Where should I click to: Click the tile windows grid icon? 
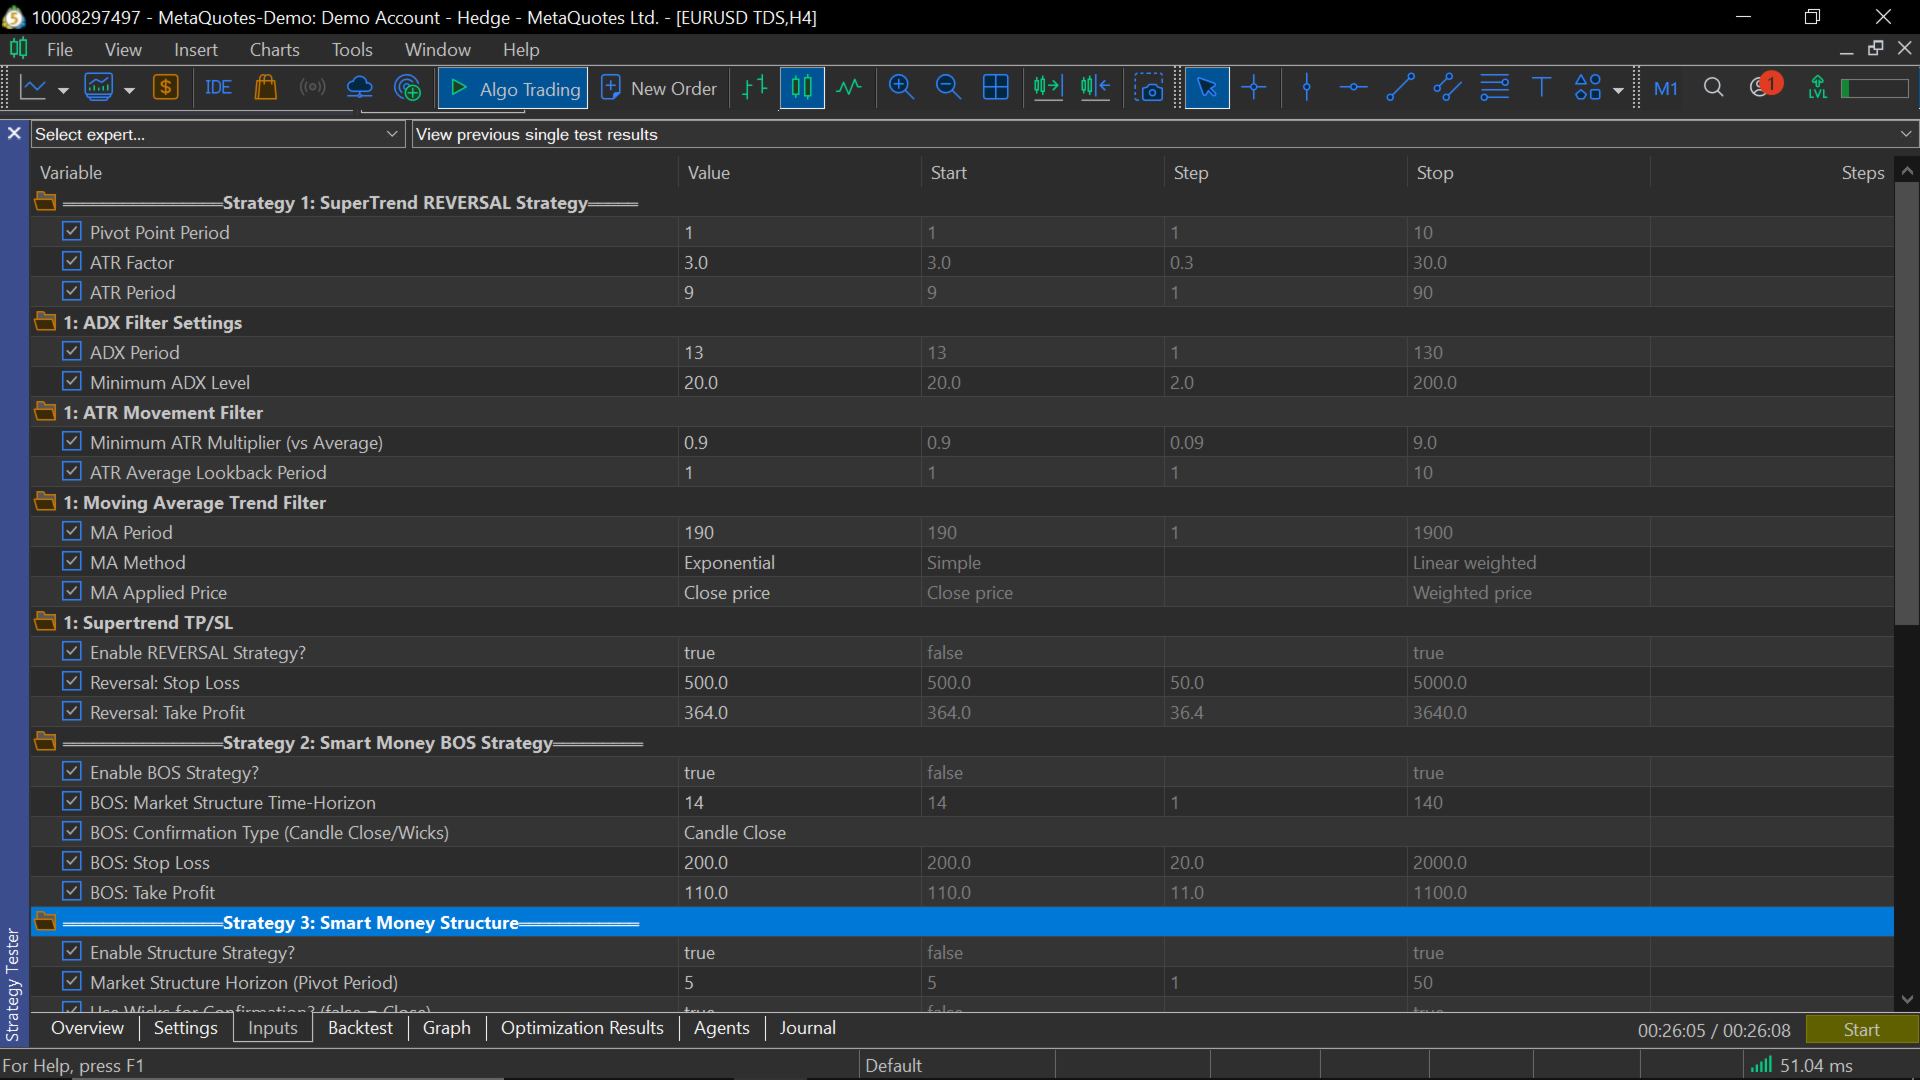pos(996,88)
